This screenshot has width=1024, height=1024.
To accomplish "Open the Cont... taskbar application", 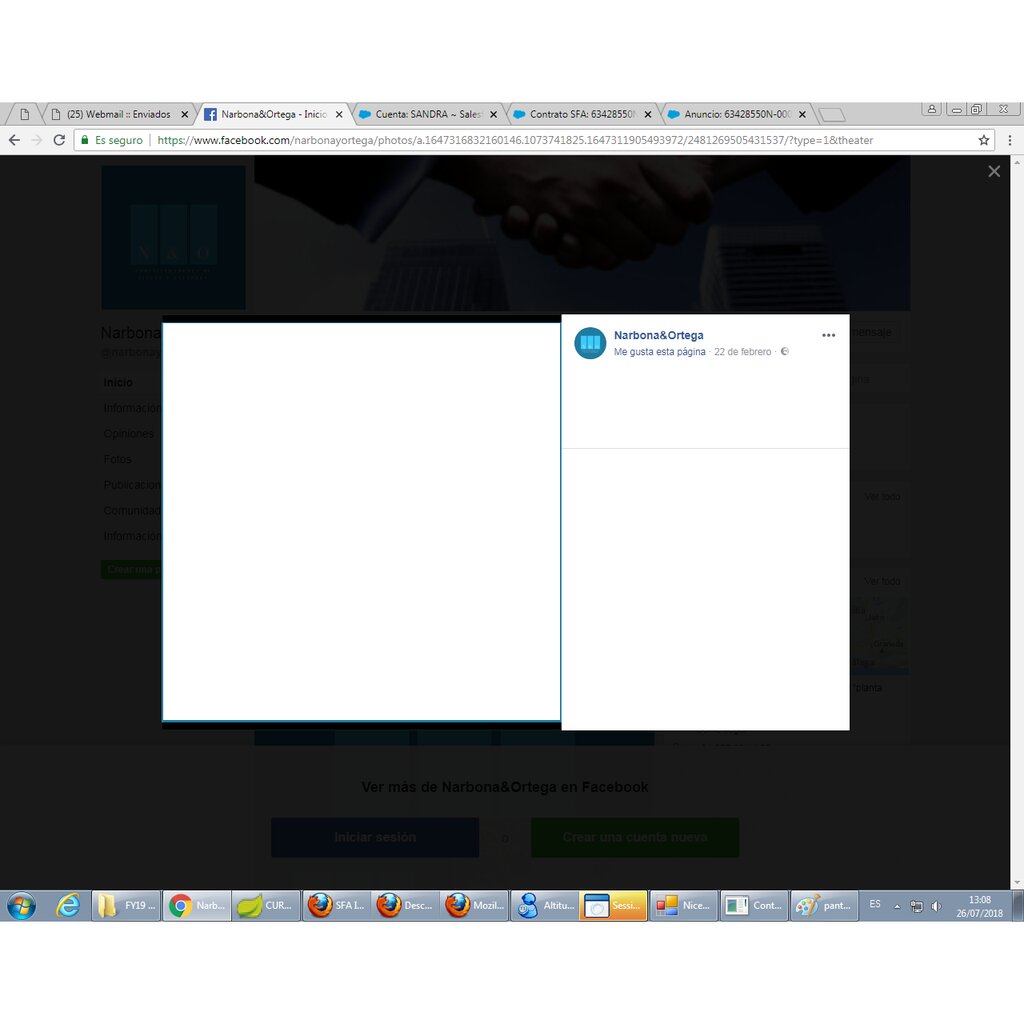I will (754, 906).
